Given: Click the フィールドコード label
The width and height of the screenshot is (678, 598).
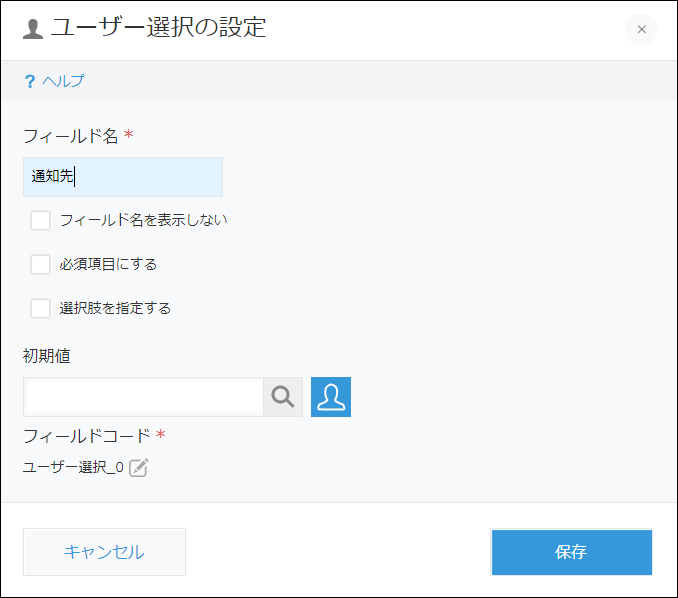Looking at the screenshot, I should 86,436.
